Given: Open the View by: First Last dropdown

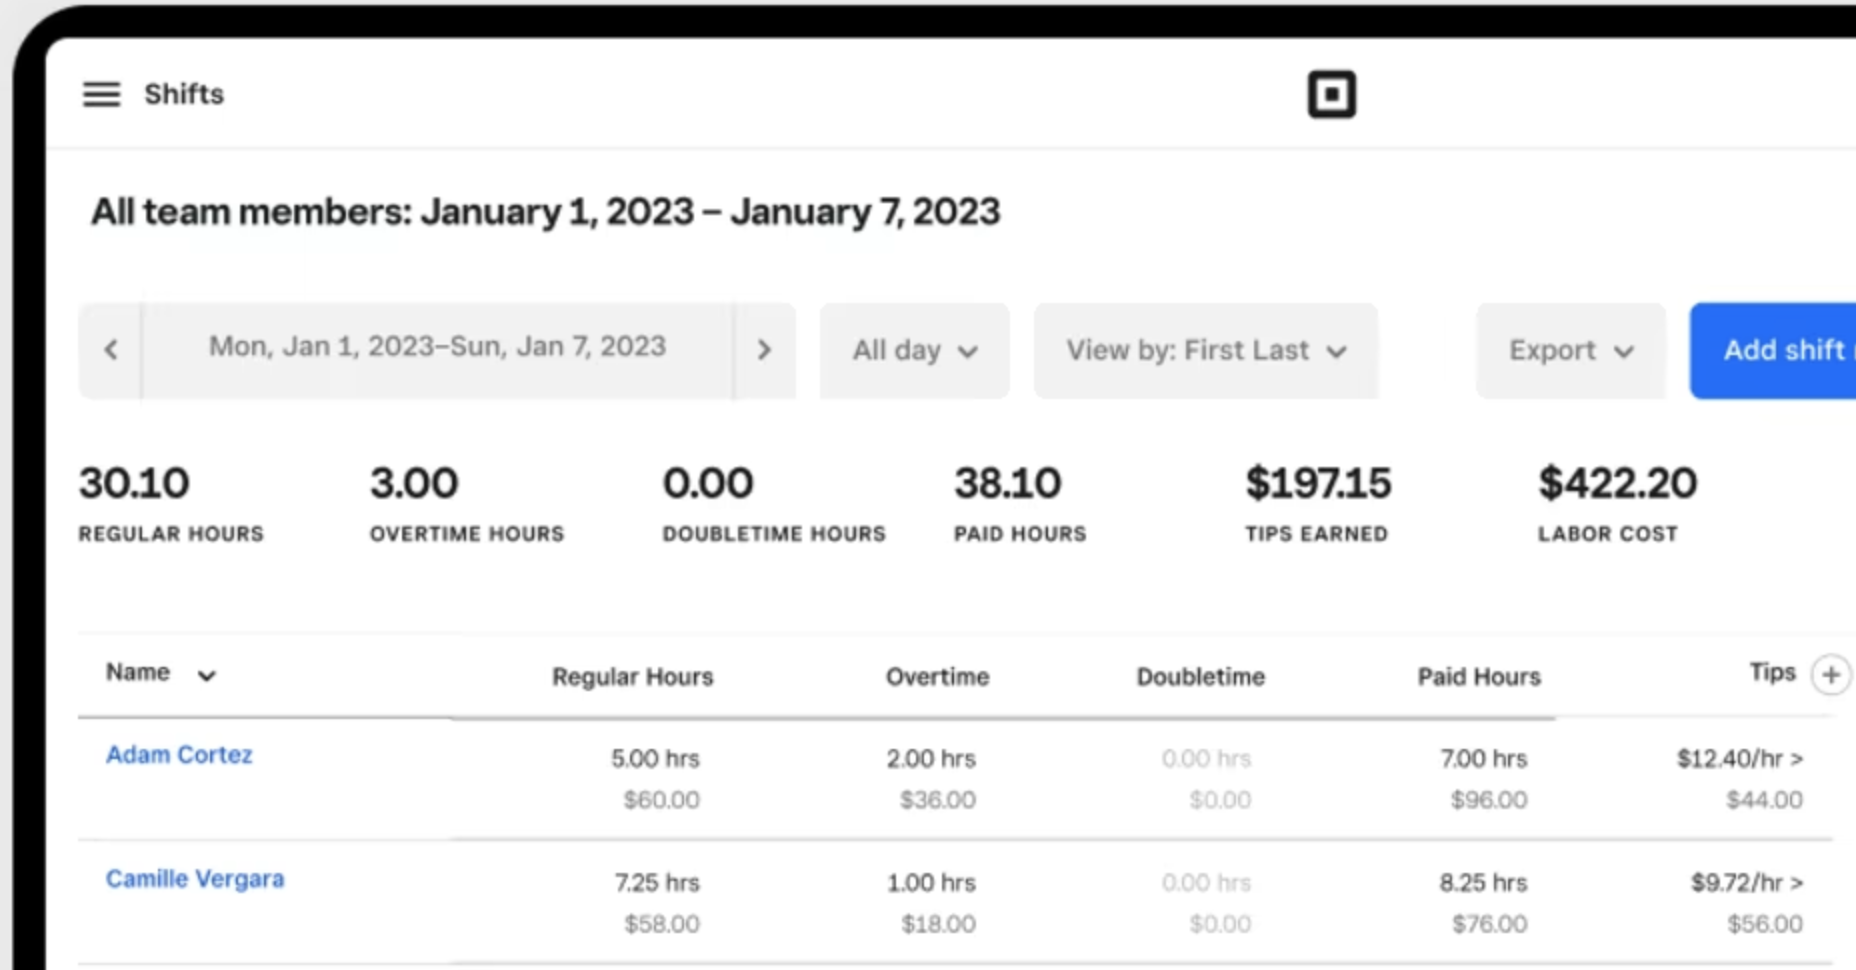Looking at the screenshot, I should [x=1205, y=350].
